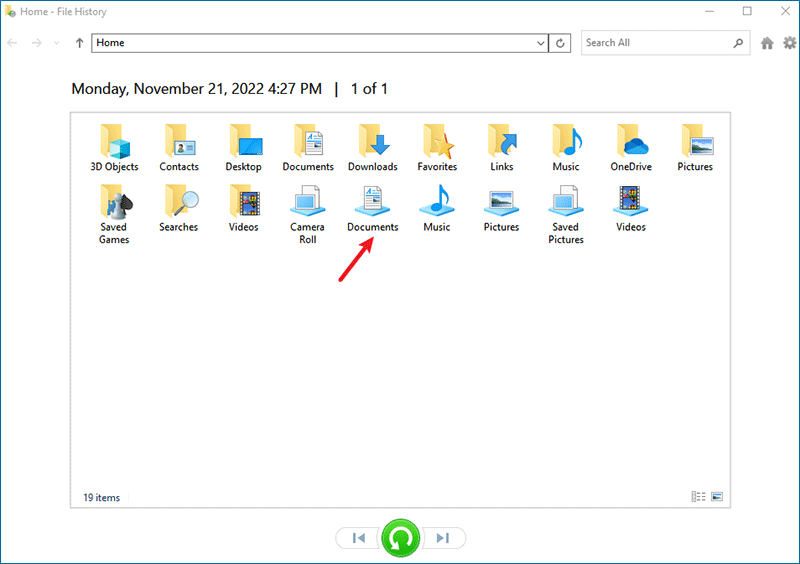Refresh the current location
Viewport: 800px width, 564px height.
tap(560, 43)
